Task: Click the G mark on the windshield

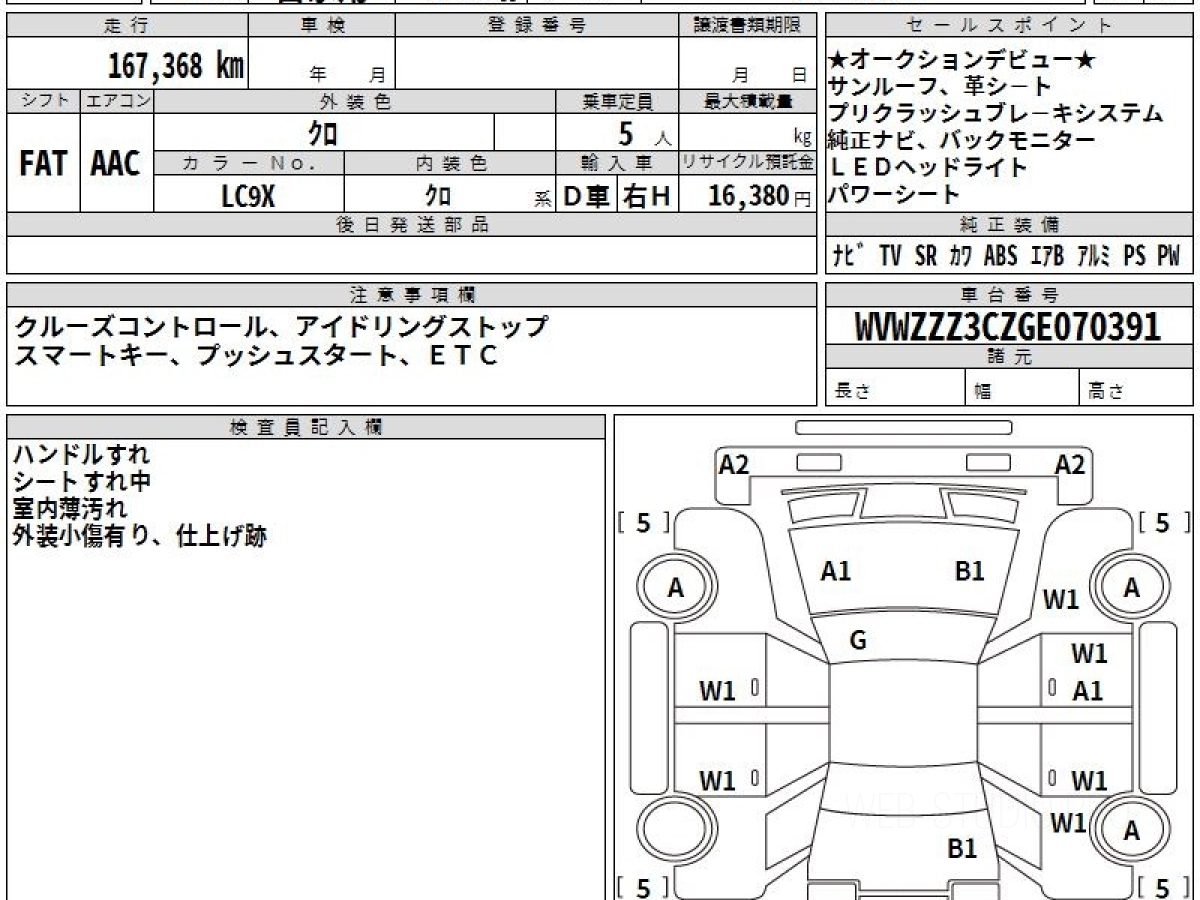Action: (857, 640)
